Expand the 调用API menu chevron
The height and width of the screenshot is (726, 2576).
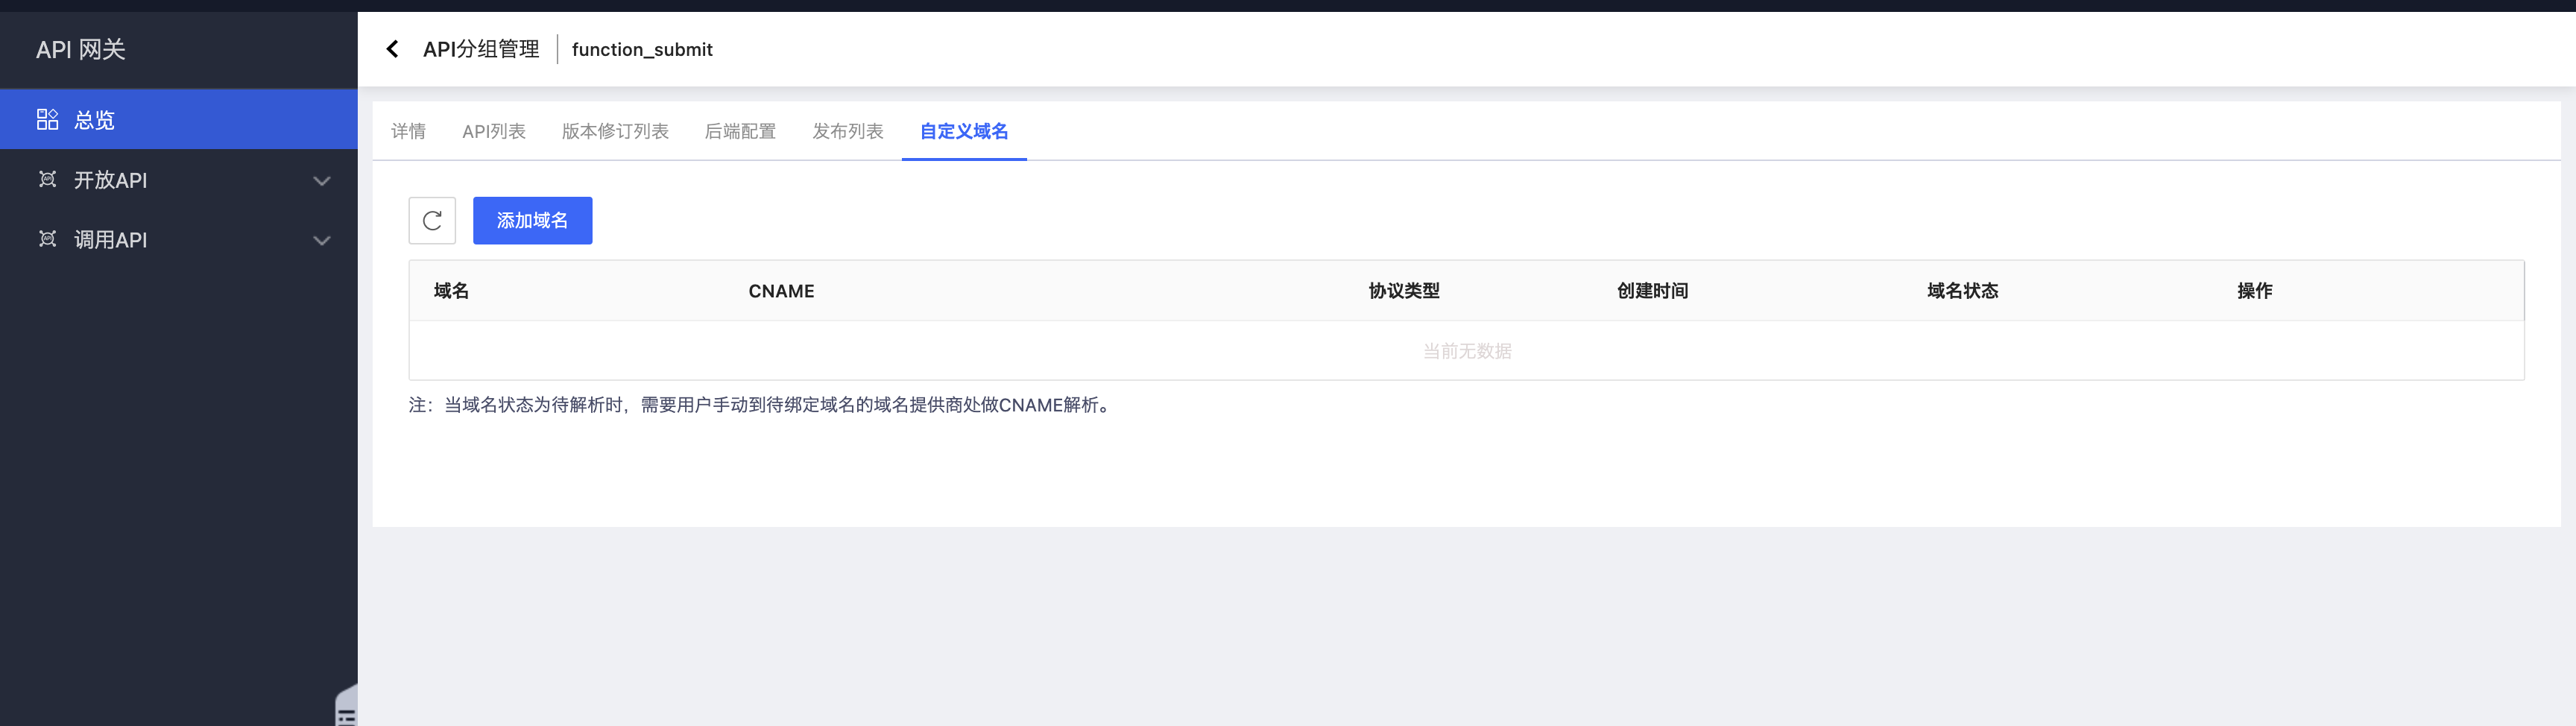click(x=322, y=240)
